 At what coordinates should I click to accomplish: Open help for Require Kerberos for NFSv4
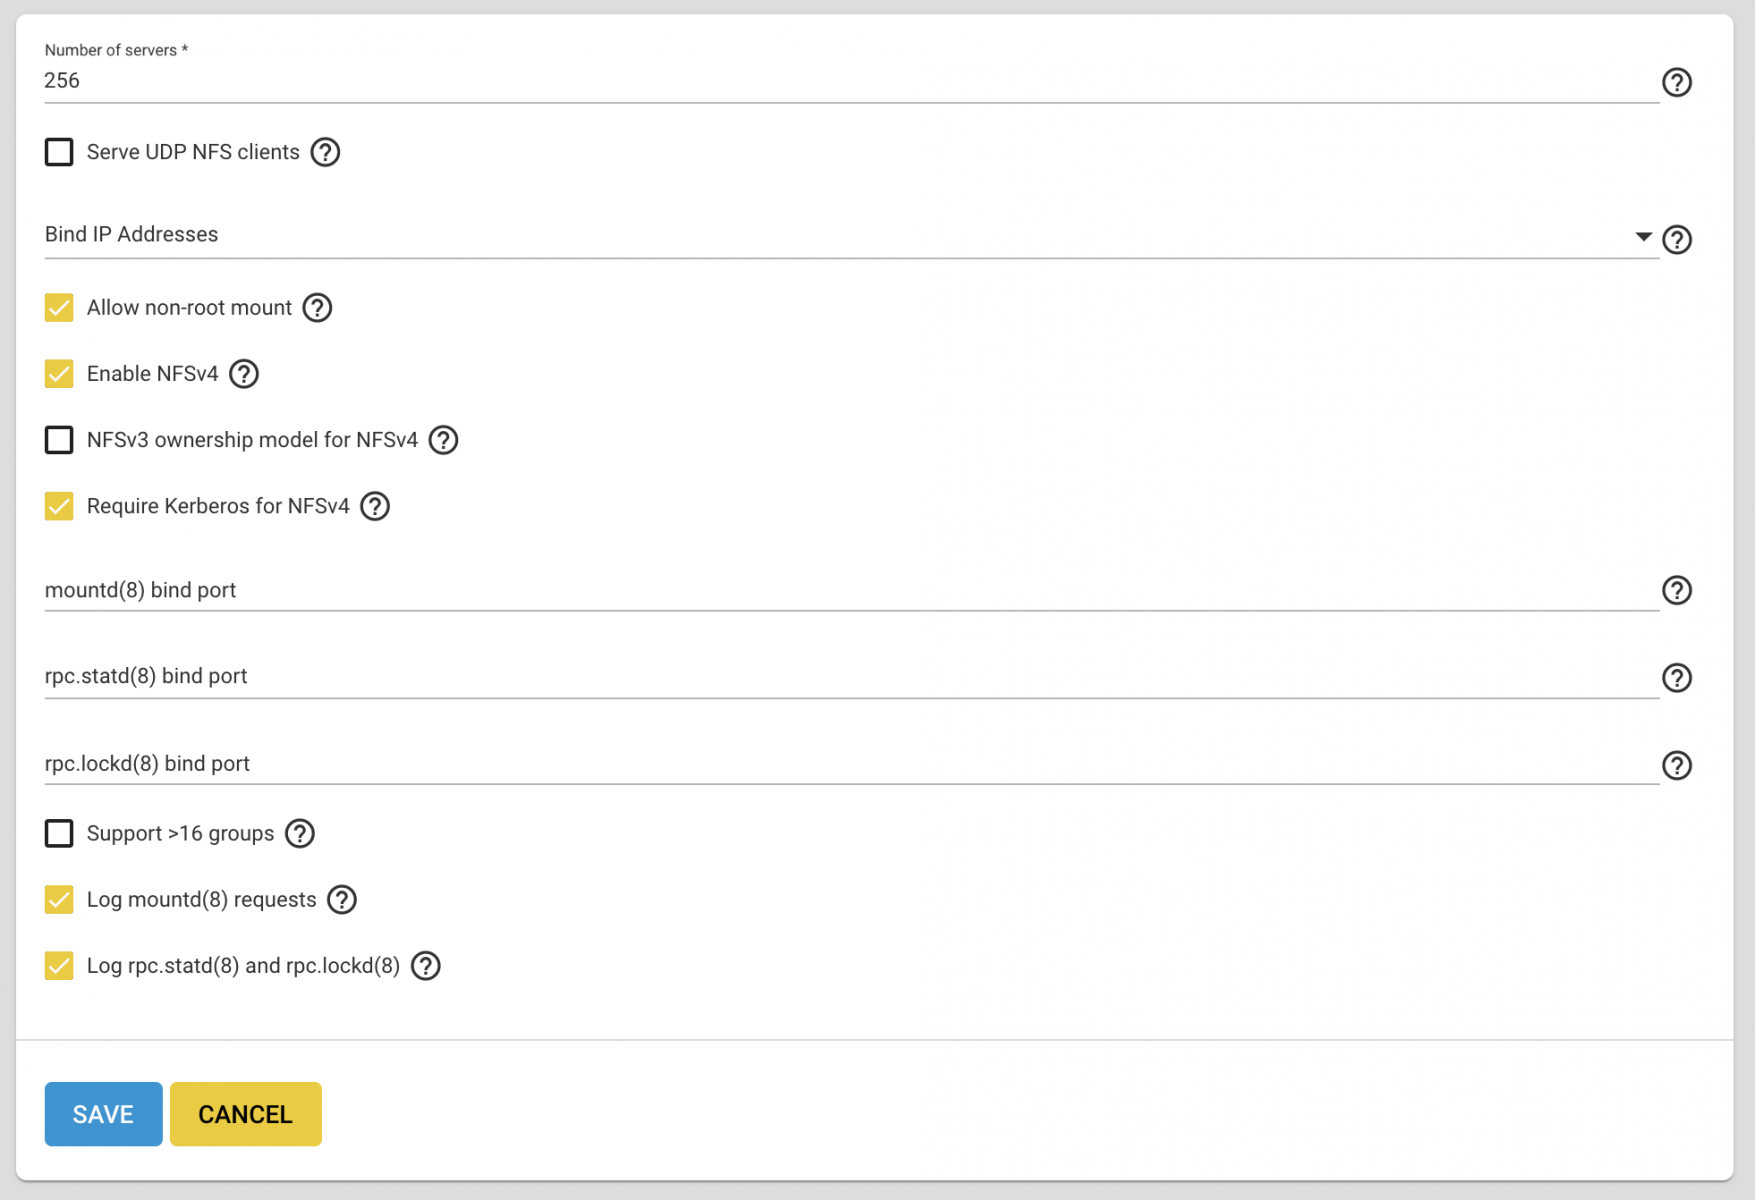[x=375, y=506]
